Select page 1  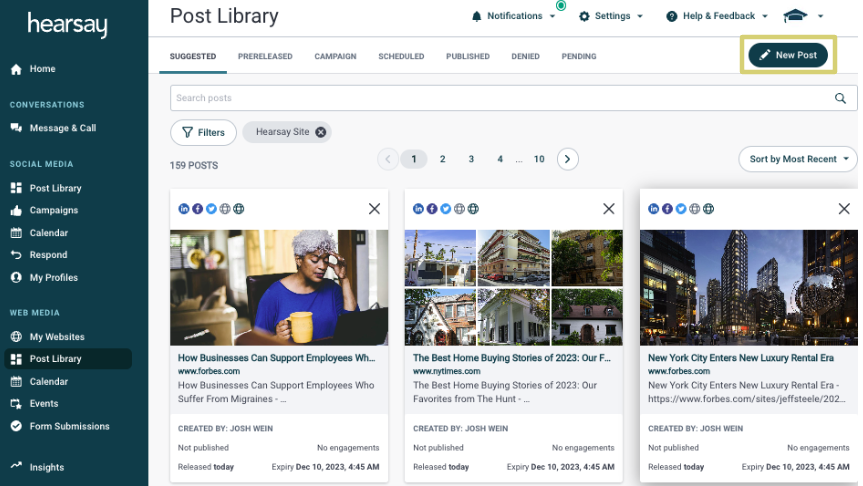pos(414,159)
